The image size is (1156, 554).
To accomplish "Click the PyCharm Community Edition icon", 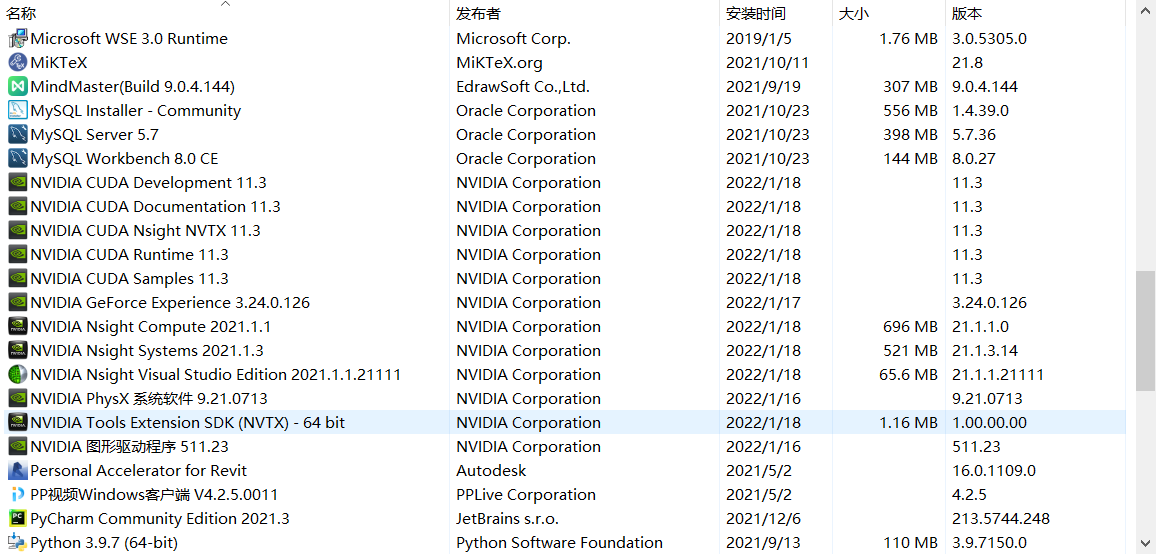I will pyautogui.click(x=18, y=519).
